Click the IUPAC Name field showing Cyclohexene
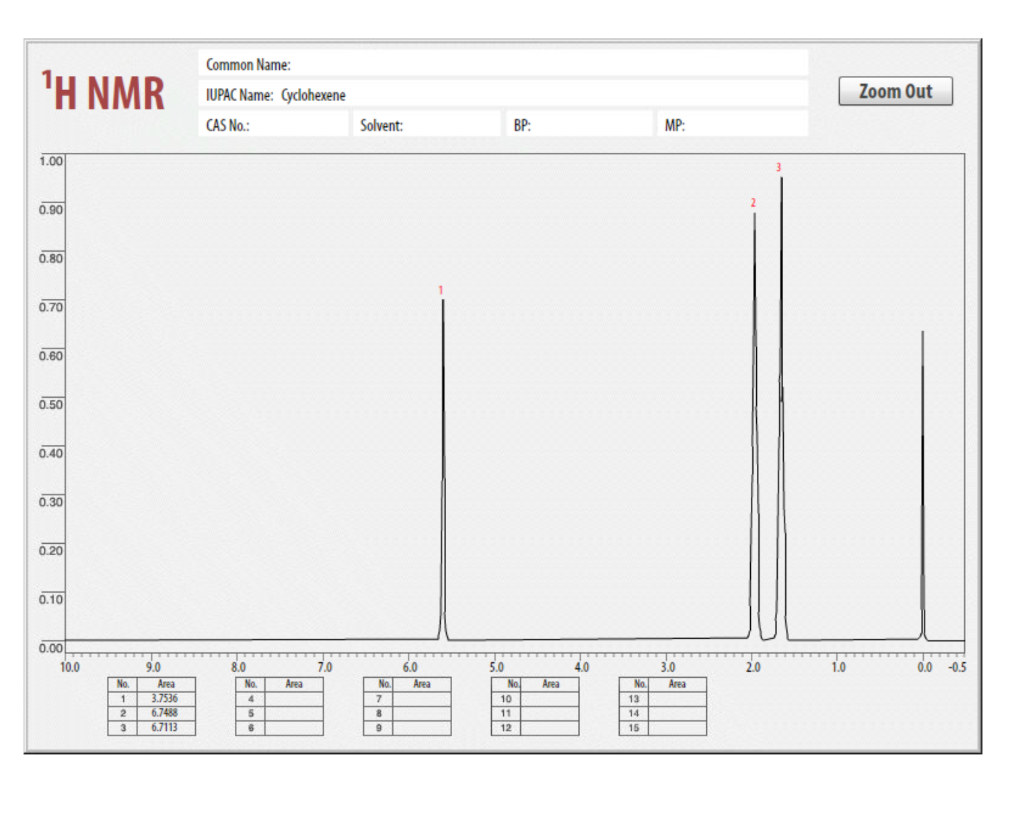1024x817 pixels. (x=503, y=95)
